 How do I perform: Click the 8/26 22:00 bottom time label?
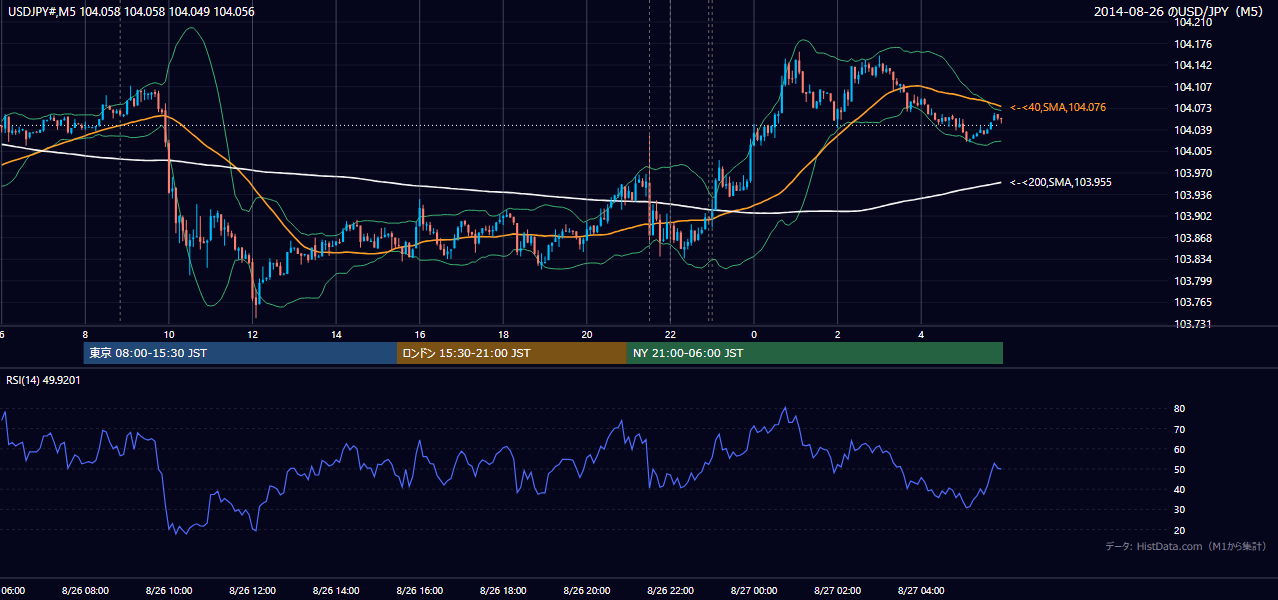point(671,591)
